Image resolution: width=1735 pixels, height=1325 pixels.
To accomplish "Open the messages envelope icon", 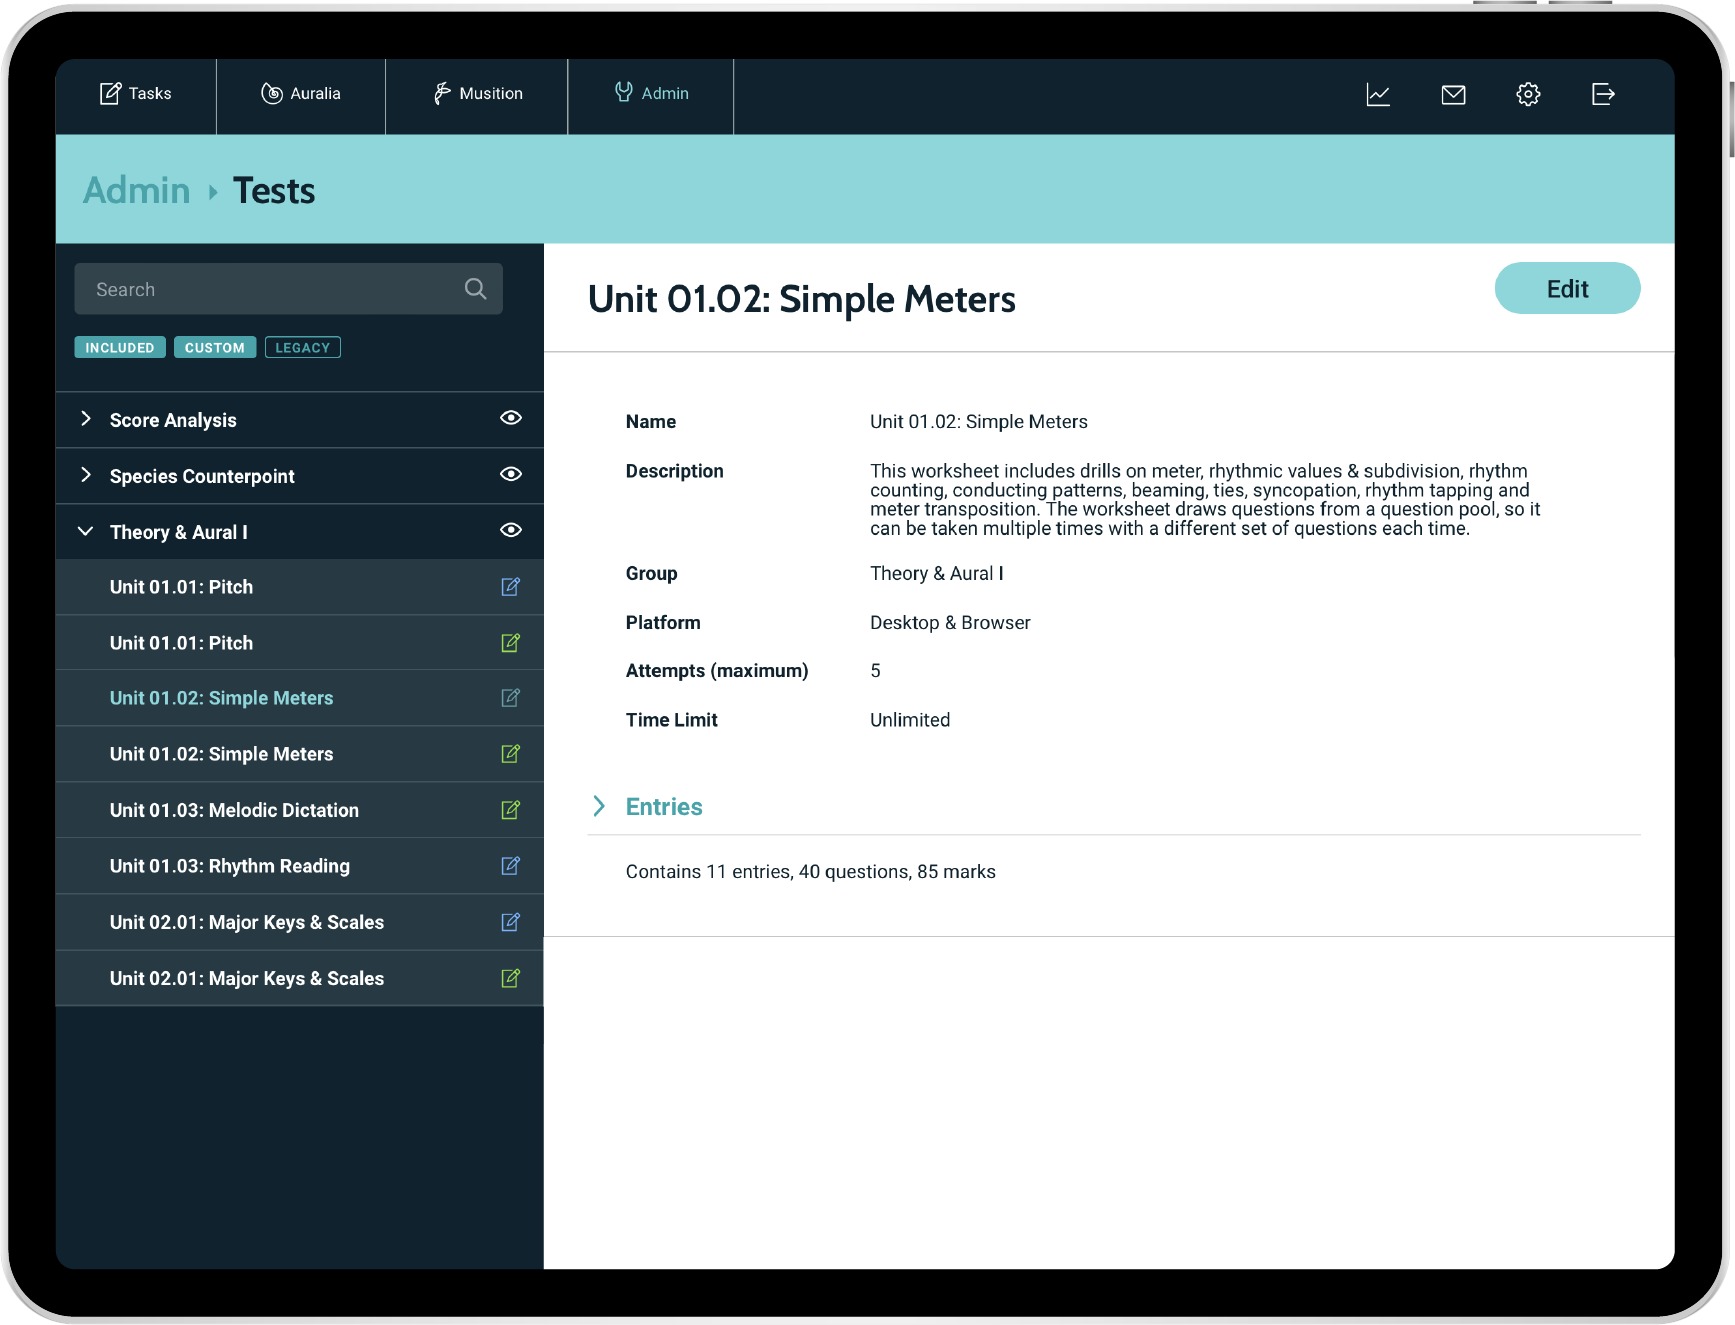I will 1453,94.
